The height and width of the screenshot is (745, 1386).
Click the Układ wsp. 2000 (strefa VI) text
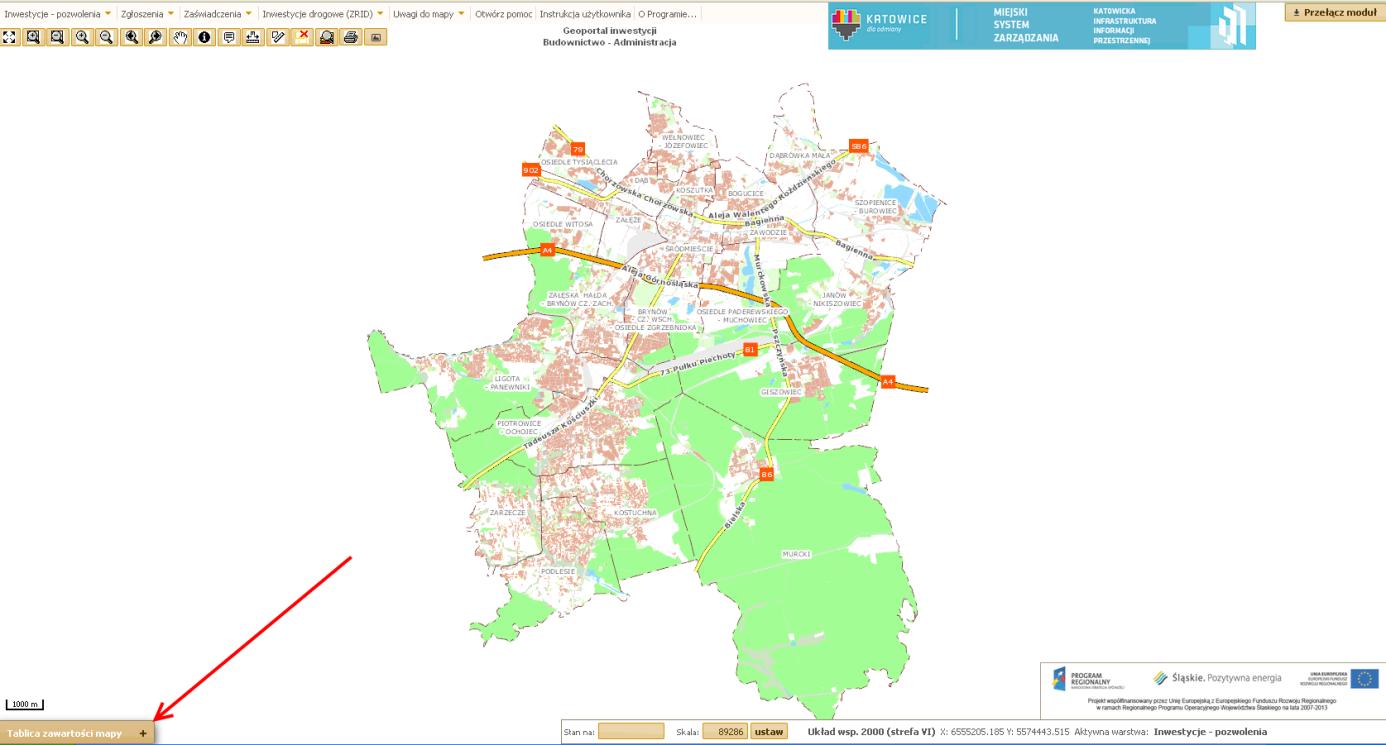(871, 732)
